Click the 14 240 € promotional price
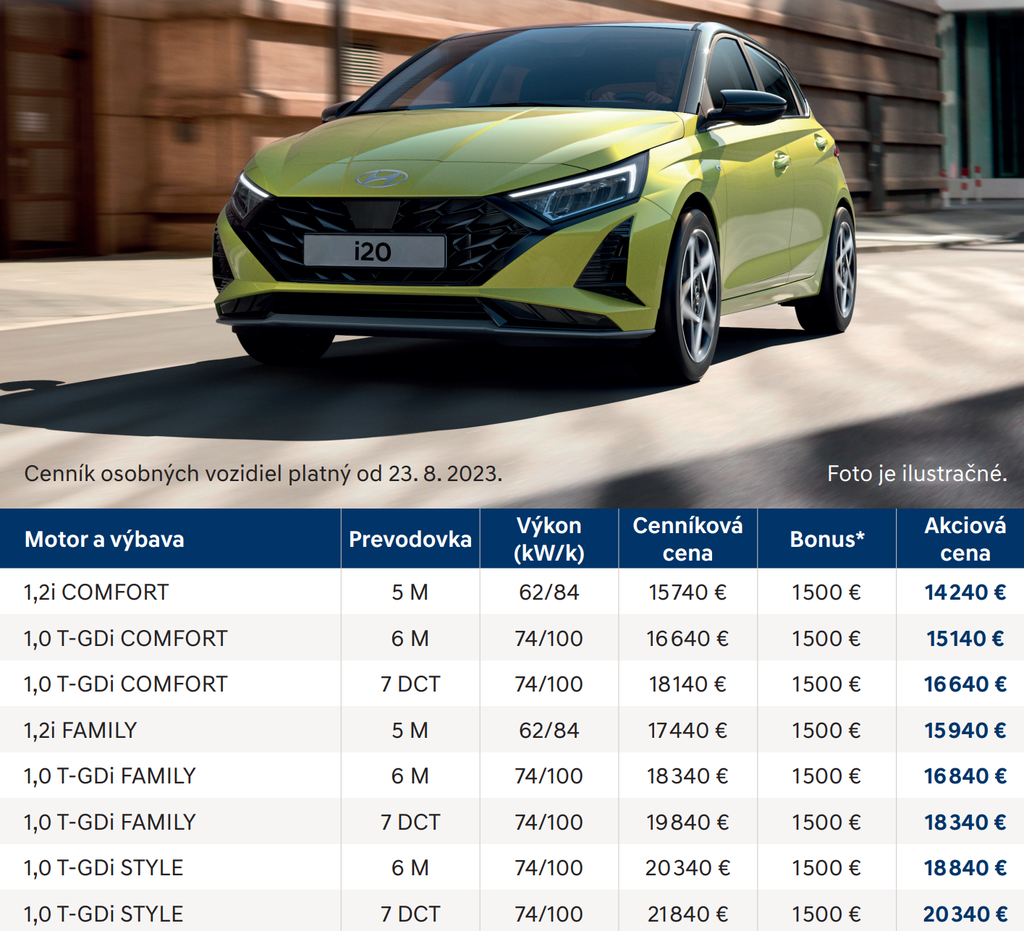1024x931 pixels. [x=964, y=592]
